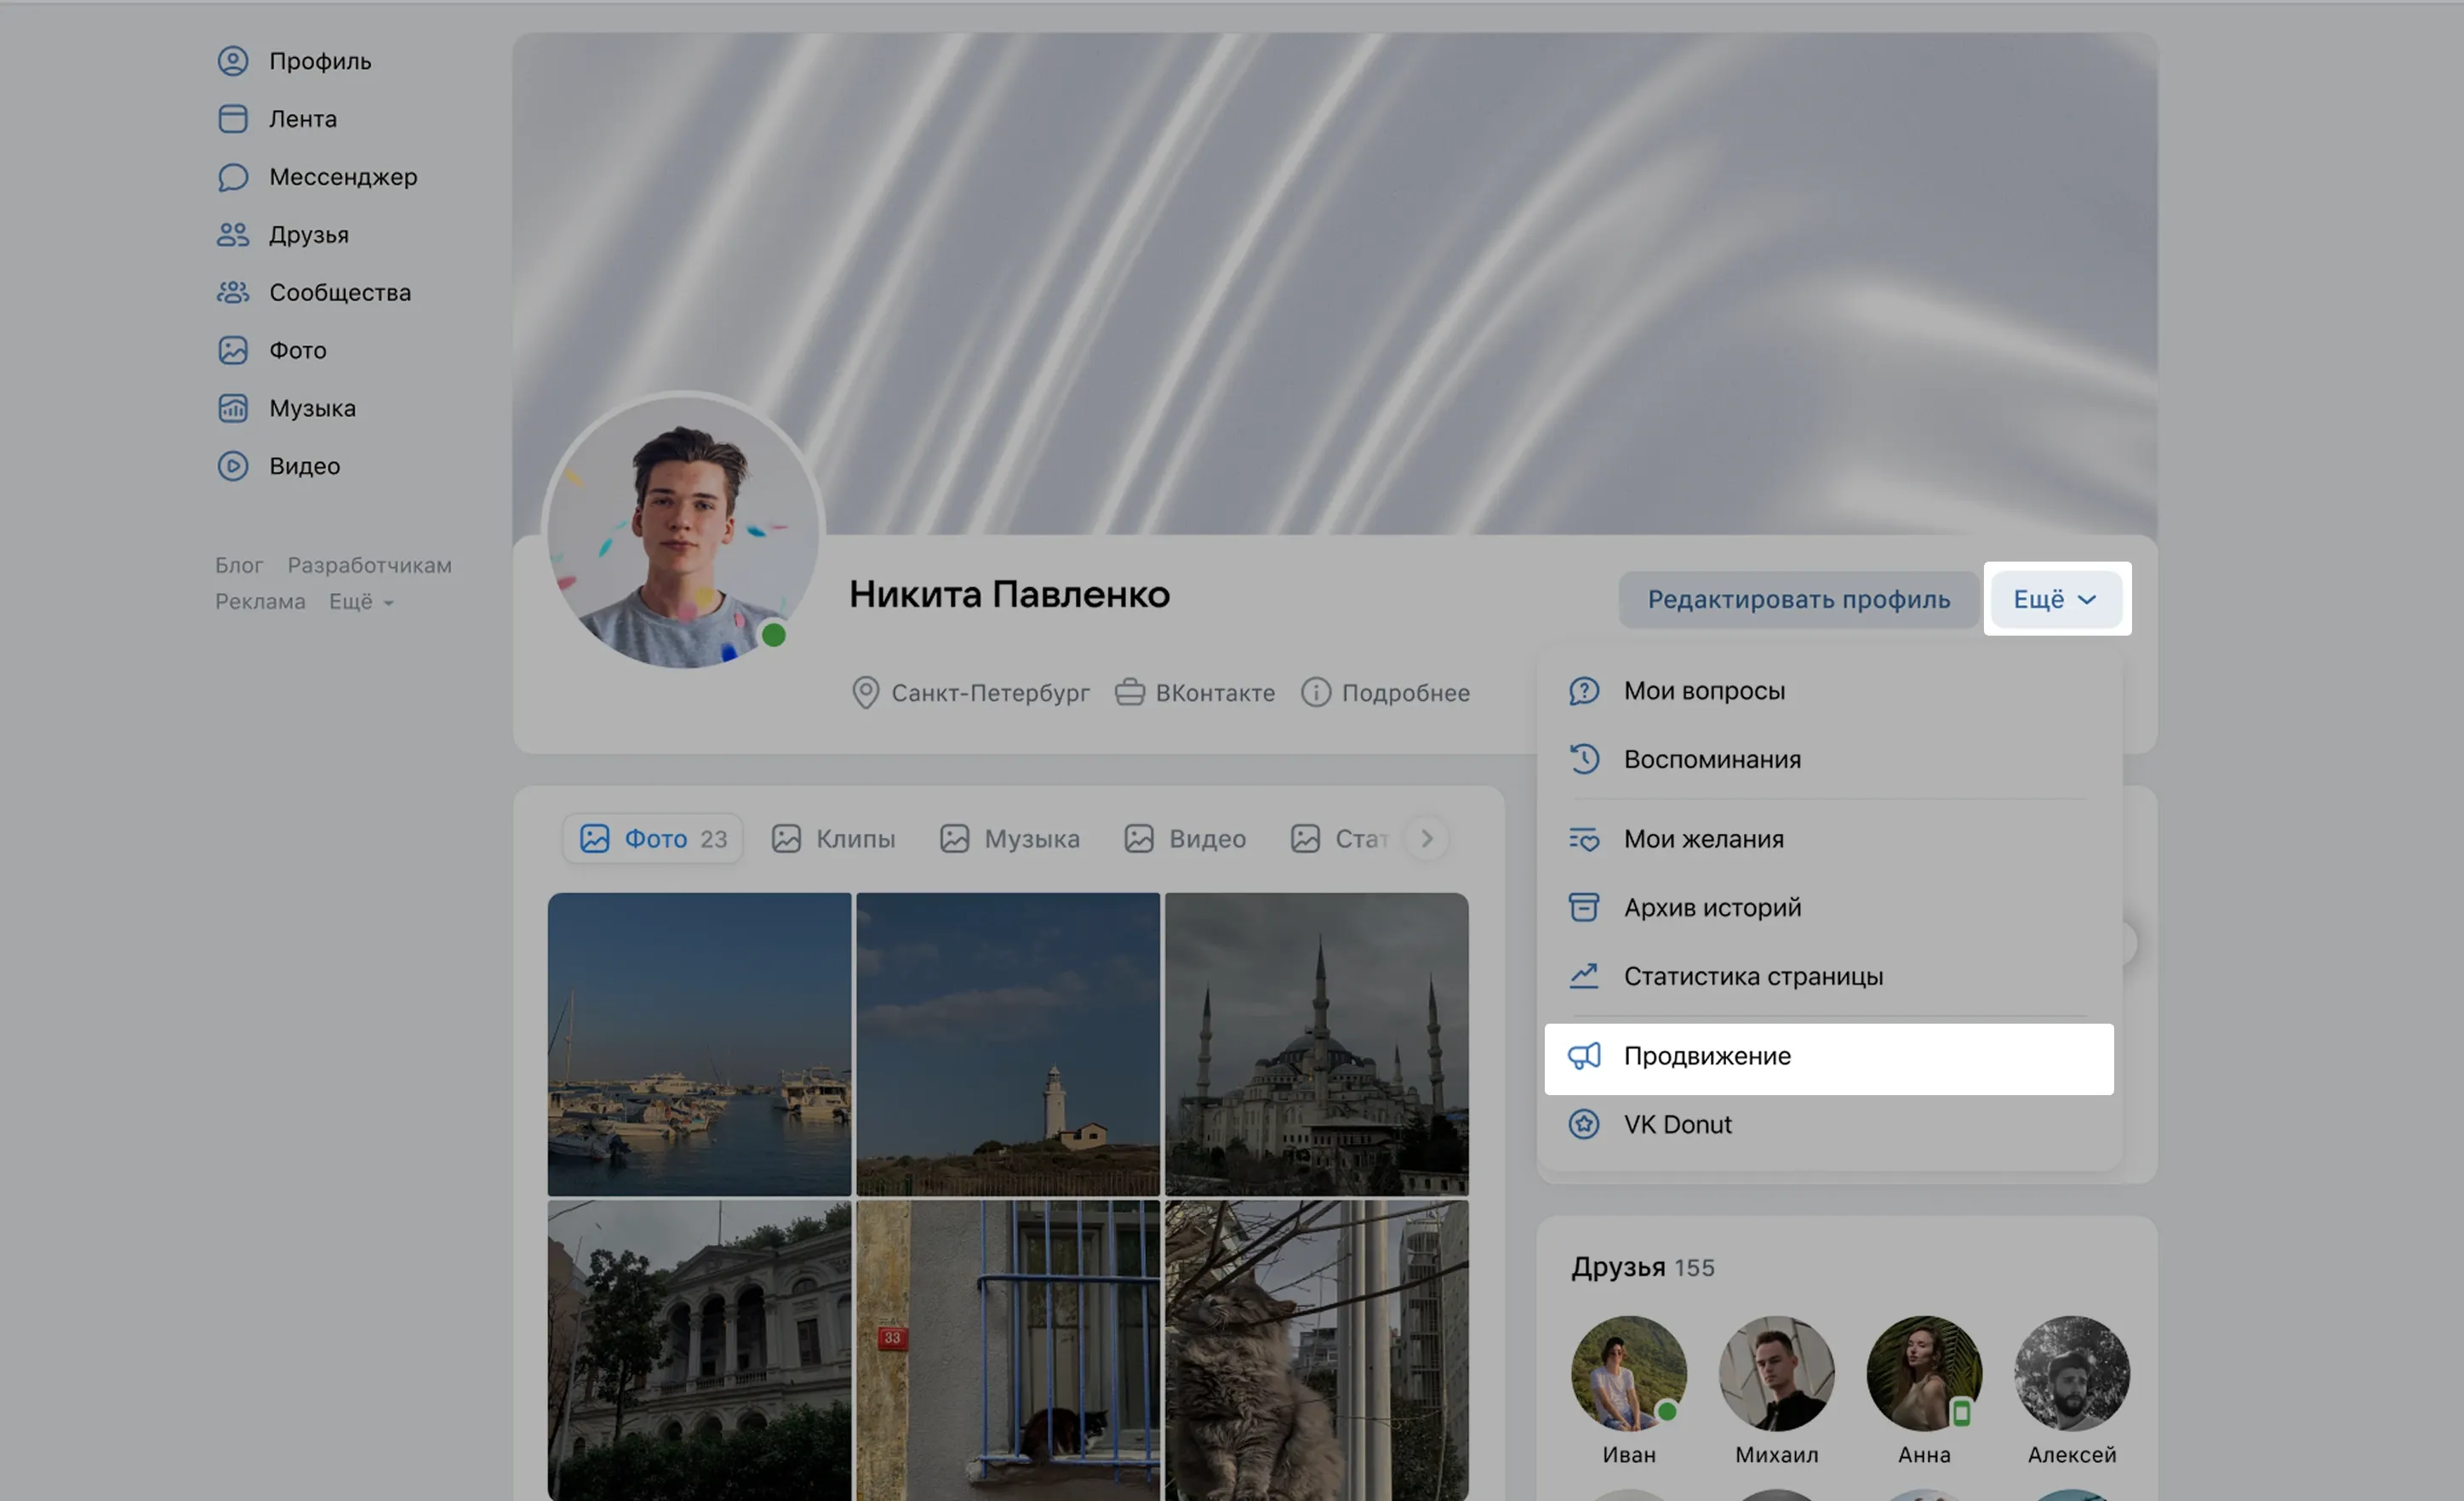Open the Профиль sidebar icon
Image resolution: width=2464 pixels, height=1501 pixels.
point(233,61)
